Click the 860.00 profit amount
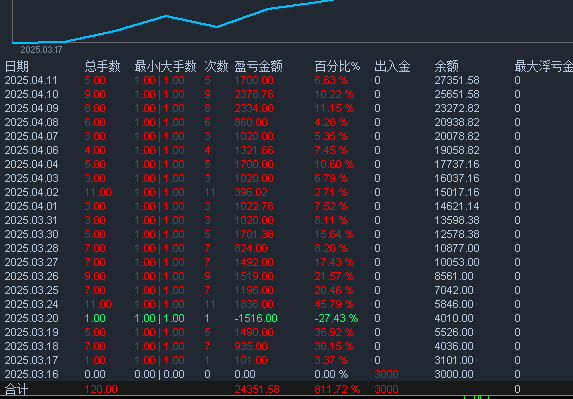The width and height of the screenshot is (573, 399). [x=251, y=122]
